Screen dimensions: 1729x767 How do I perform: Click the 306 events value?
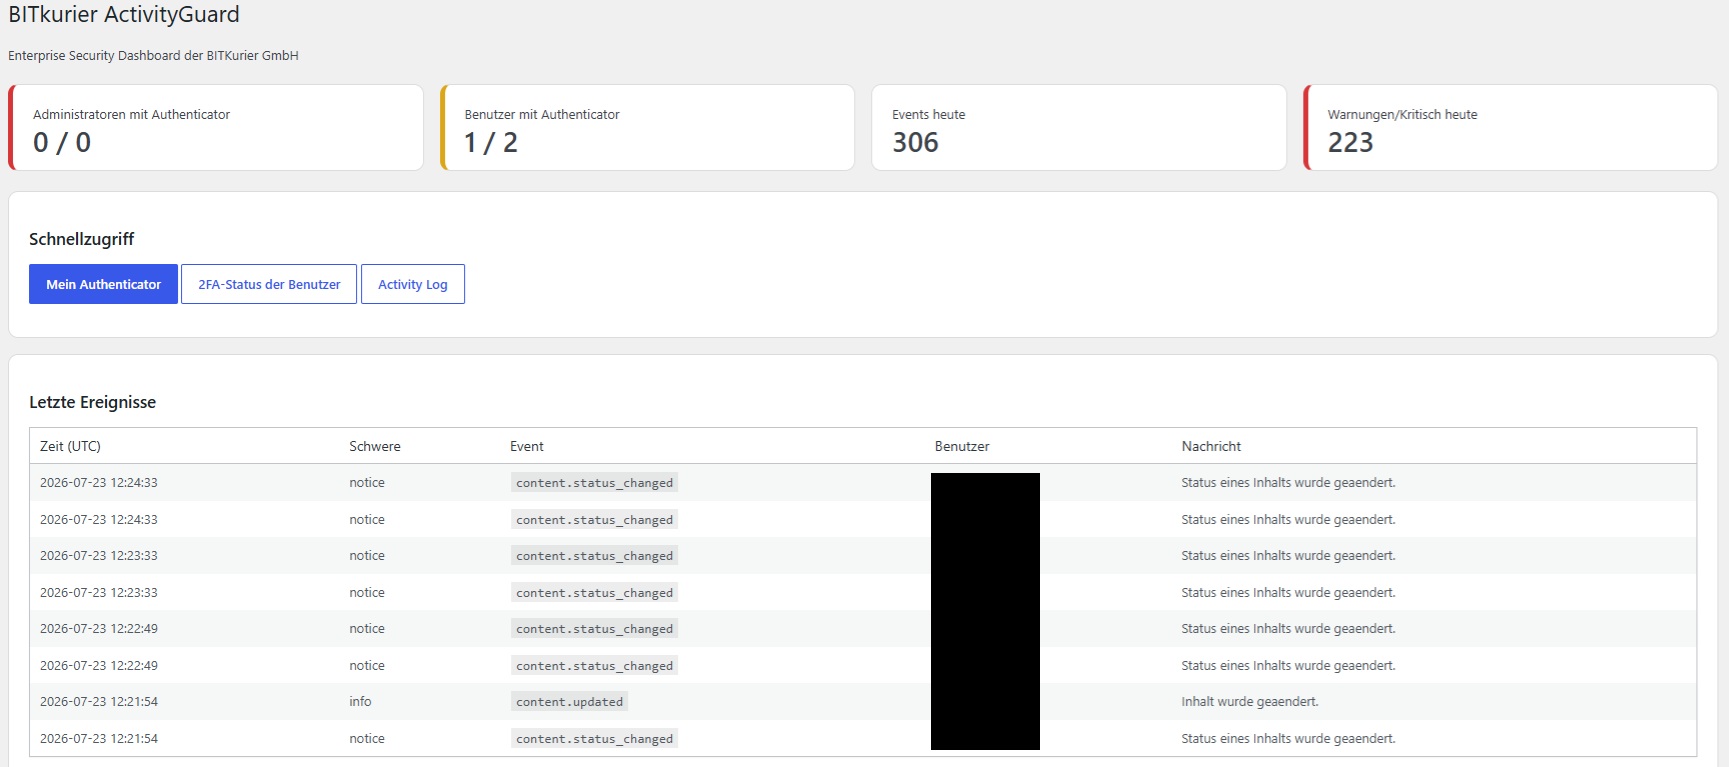(x=915, y=142)
